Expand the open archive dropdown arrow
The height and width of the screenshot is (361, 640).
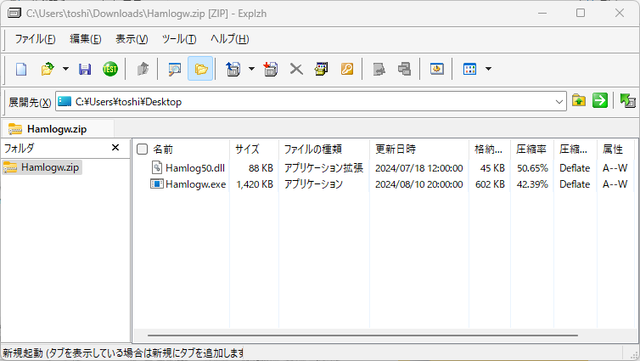point(66,69)
